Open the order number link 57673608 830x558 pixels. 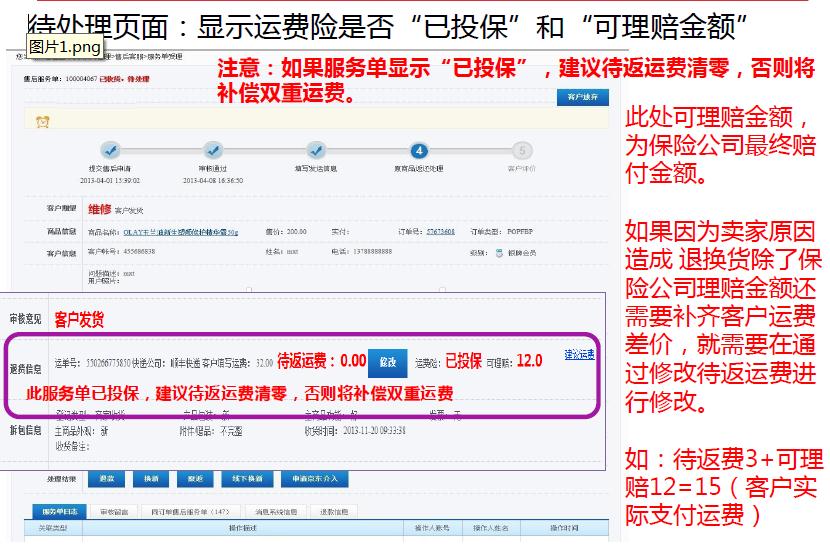(x=440, y=232)
